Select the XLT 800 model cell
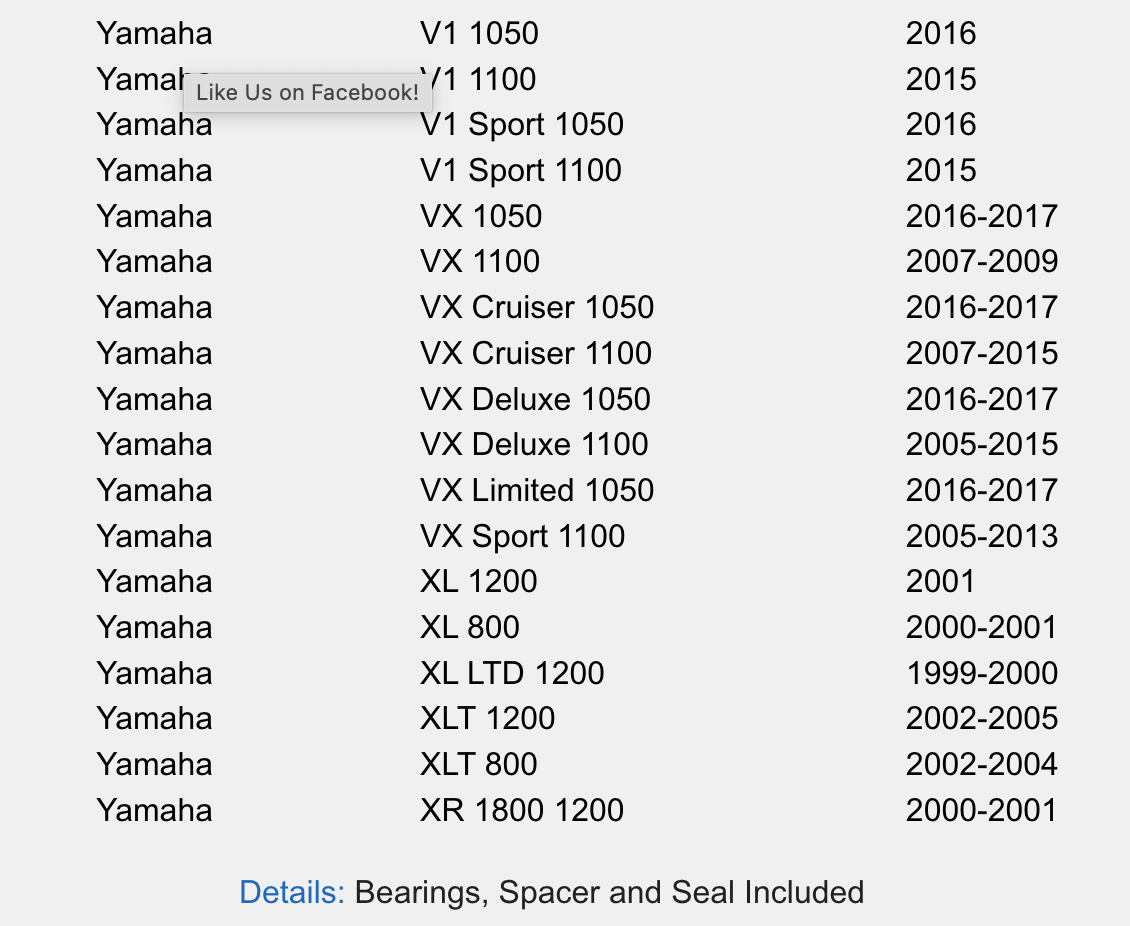The width and height of the screenshot is (1130, 926). pos(479,764)
